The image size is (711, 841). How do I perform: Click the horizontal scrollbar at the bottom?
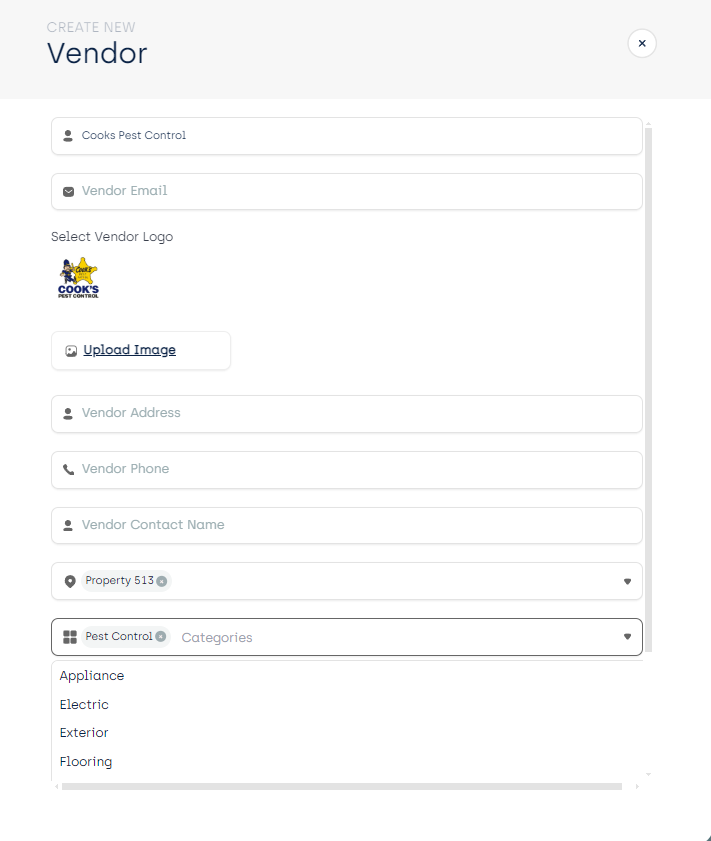tap(342, 786)
